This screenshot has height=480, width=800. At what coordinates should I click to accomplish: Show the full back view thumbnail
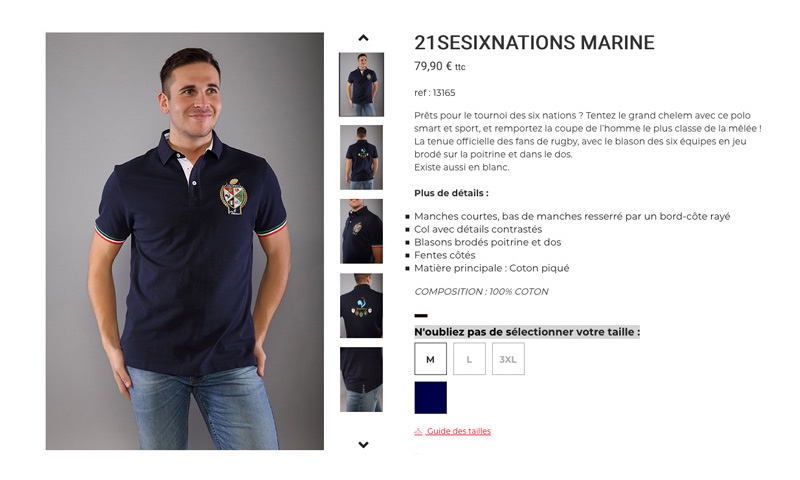pos(361,158)
